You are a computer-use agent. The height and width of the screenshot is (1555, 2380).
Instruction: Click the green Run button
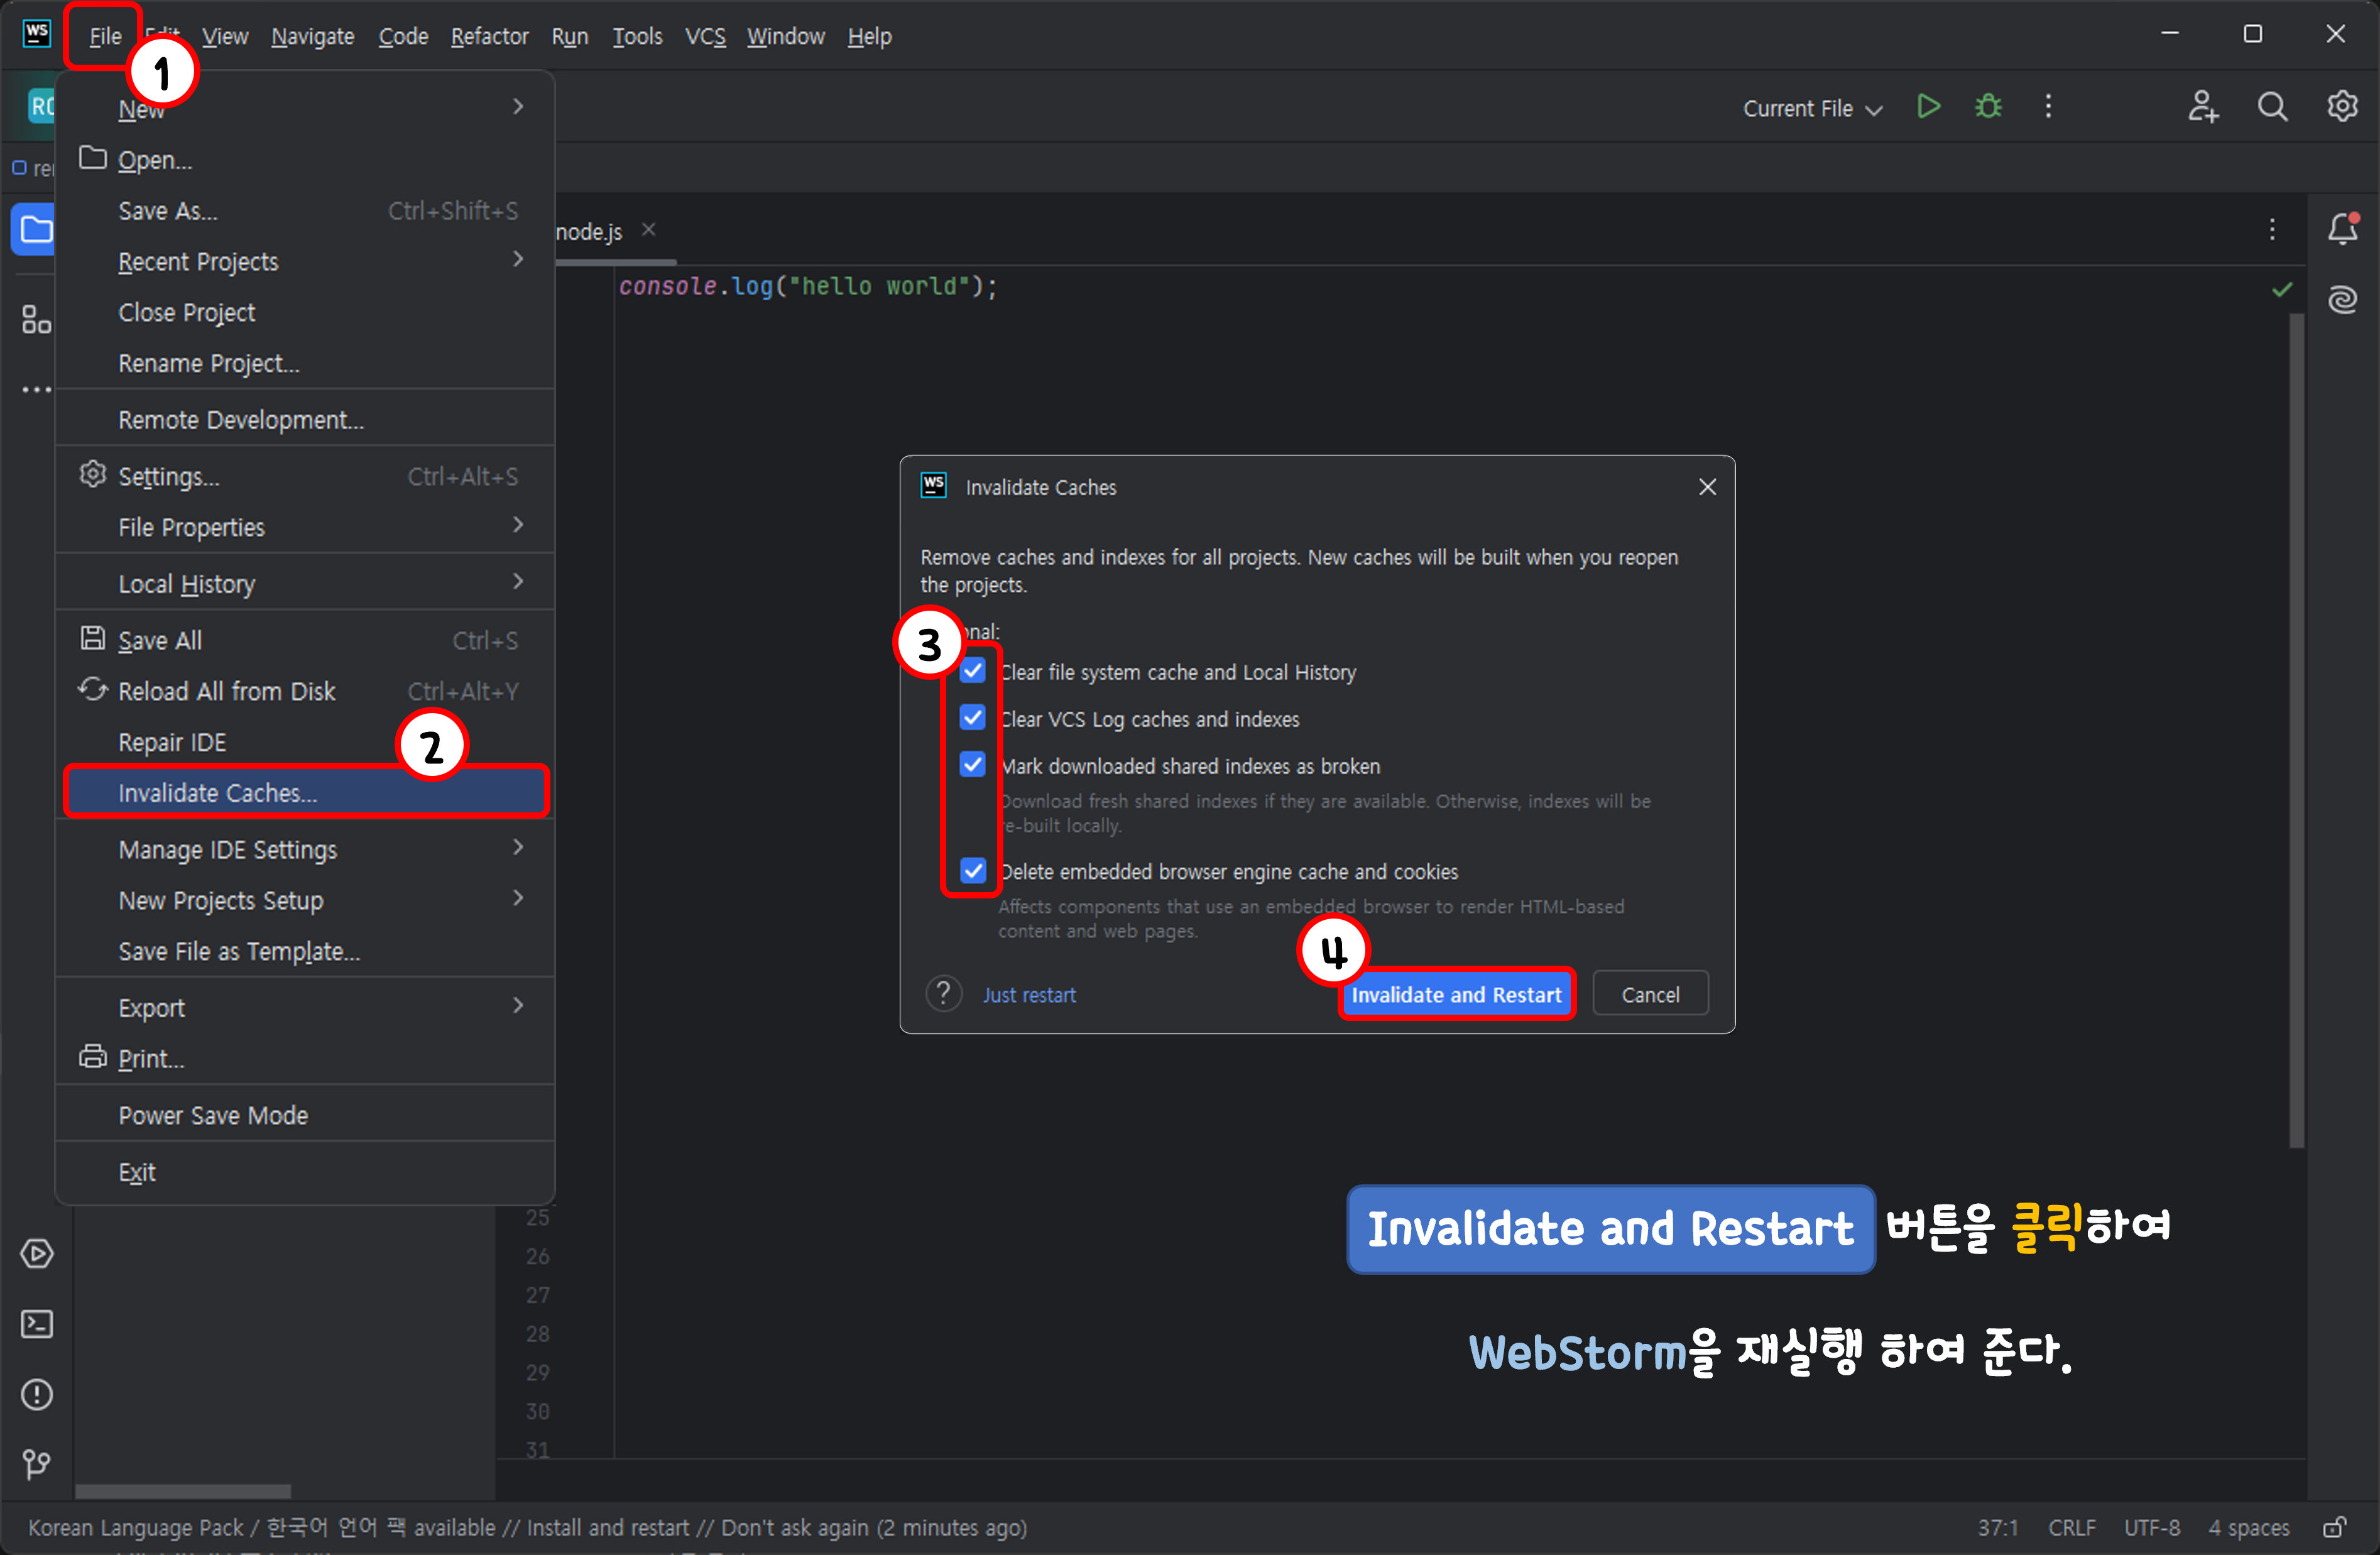pyautogui.click(x=1928, y=107)
